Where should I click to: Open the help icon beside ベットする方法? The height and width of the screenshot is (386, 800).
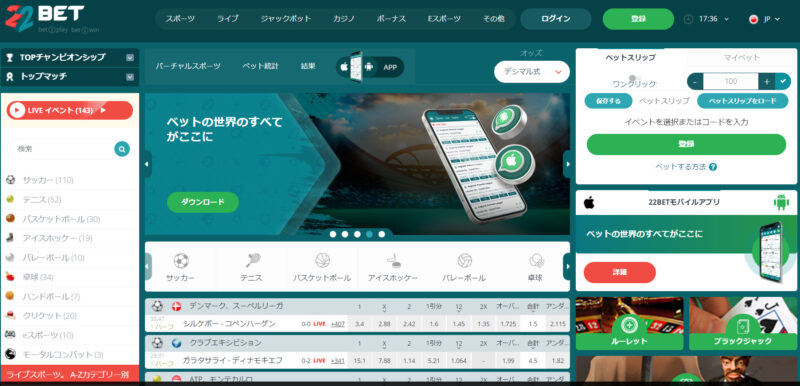713,167
